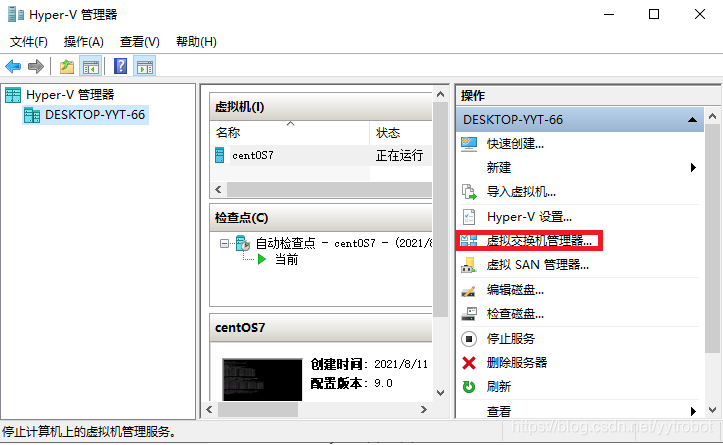
Task: Select the centOS7 name cell
Action: tap(253, 155)
